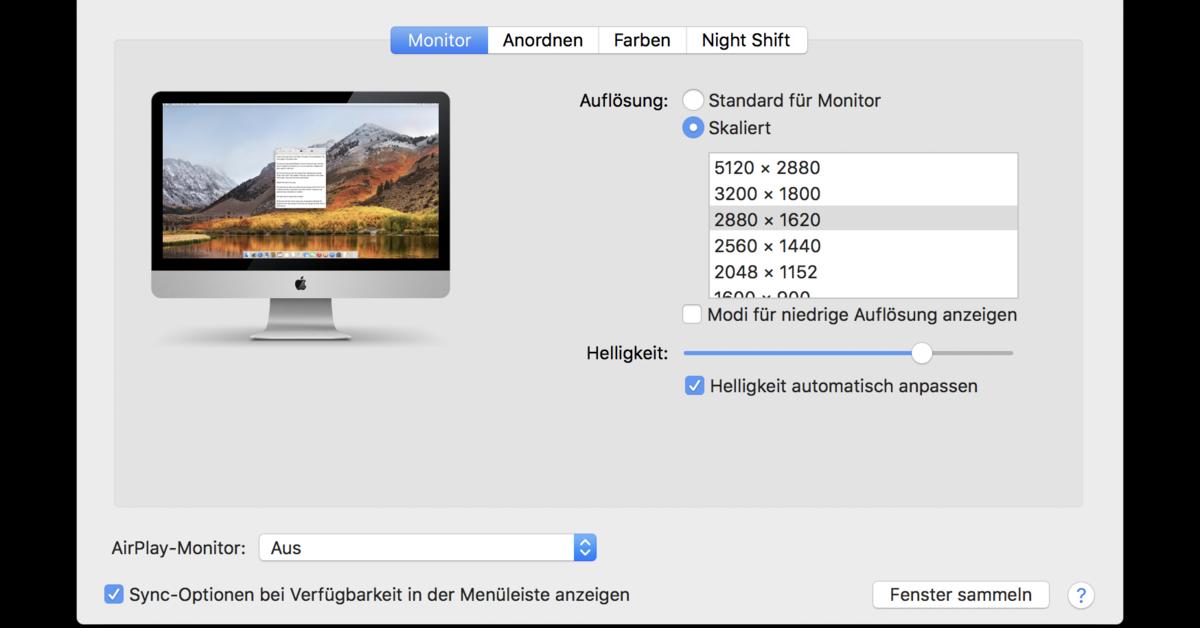Choose the 5120 × 2880 resolution

[x=863, y=167]
